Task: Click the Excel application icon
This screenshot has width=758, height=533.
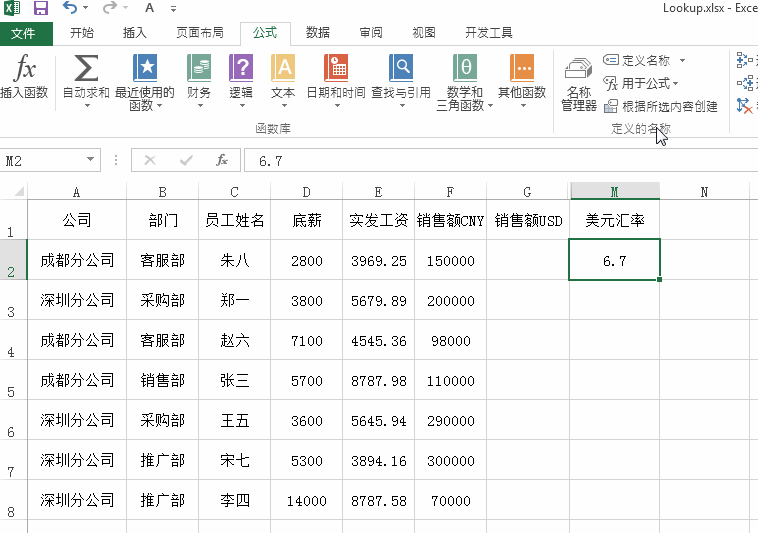Action: pyautogui.click(x=12, y=8)
